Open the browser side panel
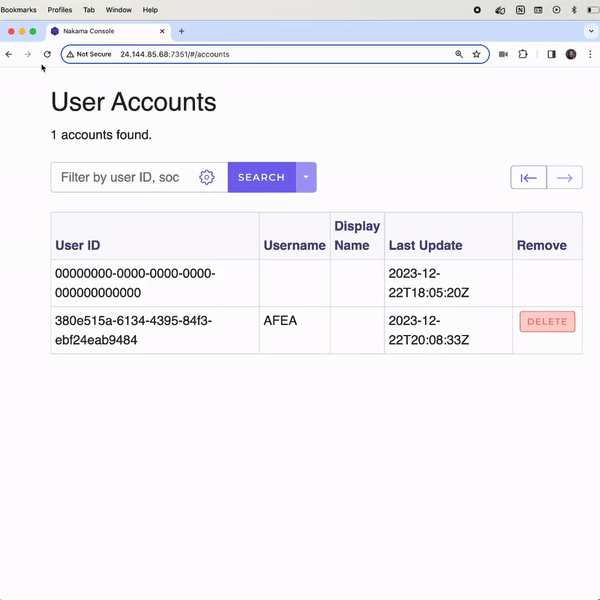Image resolution: width=600 pixels, height=600 pixels. pos(551,54)
